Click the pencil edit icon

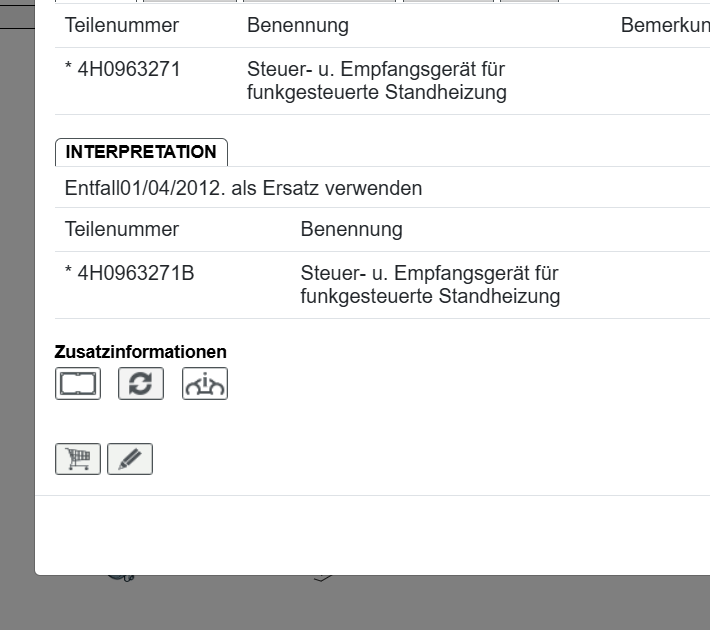tap(130, 459)
